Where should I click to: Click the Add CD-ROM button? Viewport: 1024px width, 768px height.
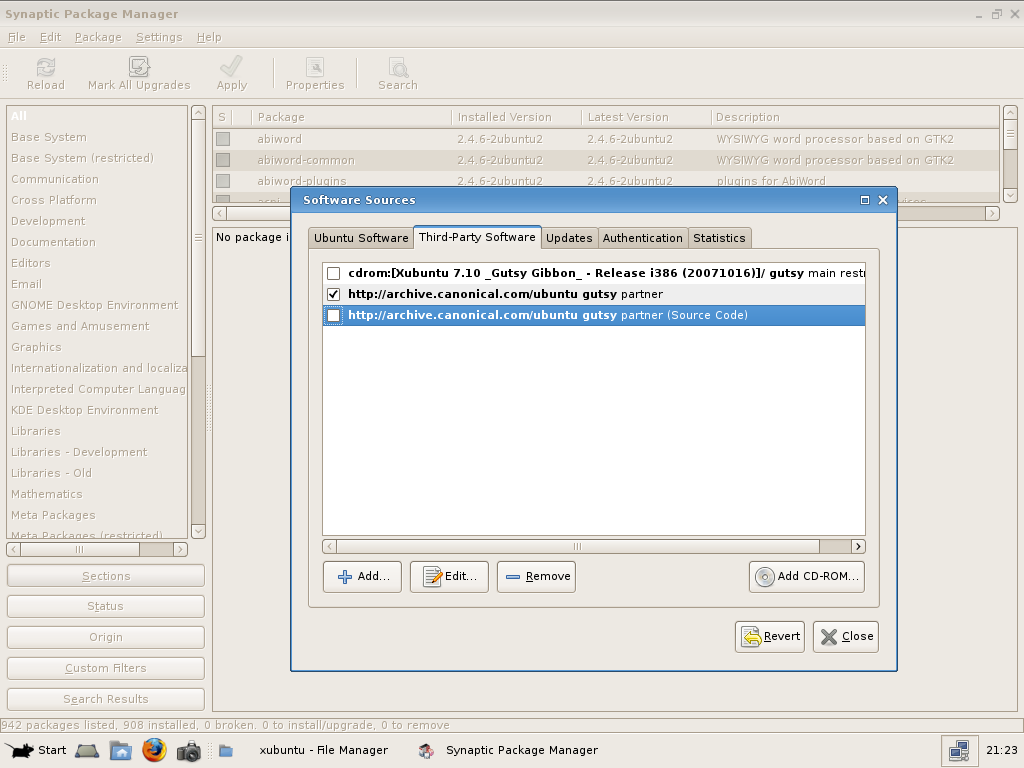coord(807,577)
